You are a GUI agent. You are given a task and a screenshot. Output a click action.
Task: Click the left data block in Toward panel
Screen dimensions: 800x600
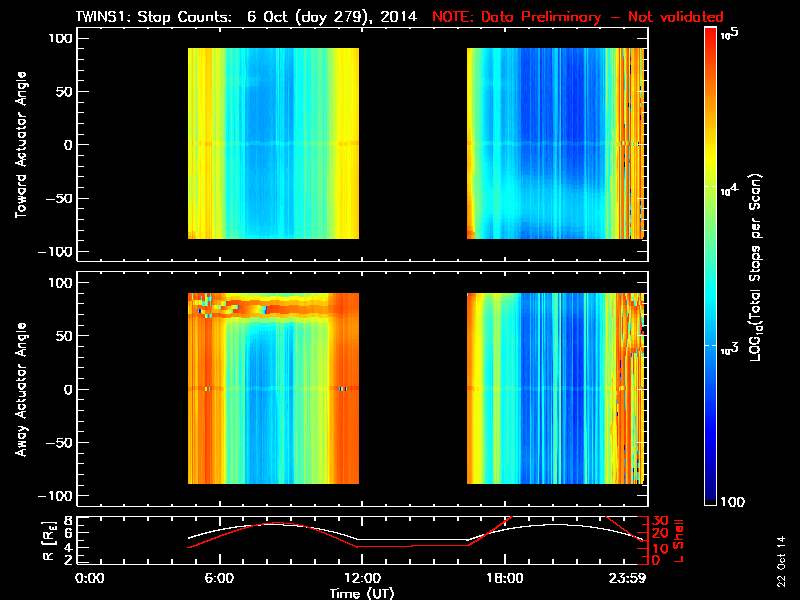coord(273,144)
